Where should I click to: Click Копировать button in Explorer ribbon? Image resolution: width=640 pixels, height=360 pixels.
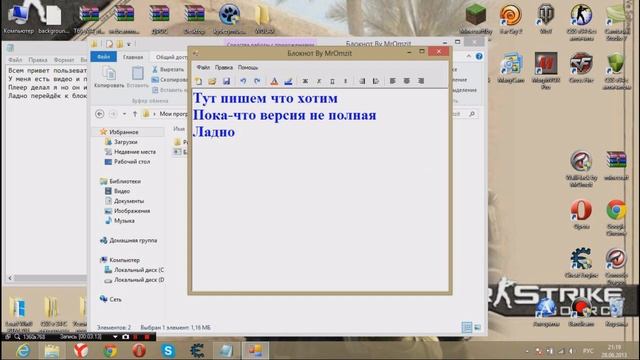coord(109,77)
